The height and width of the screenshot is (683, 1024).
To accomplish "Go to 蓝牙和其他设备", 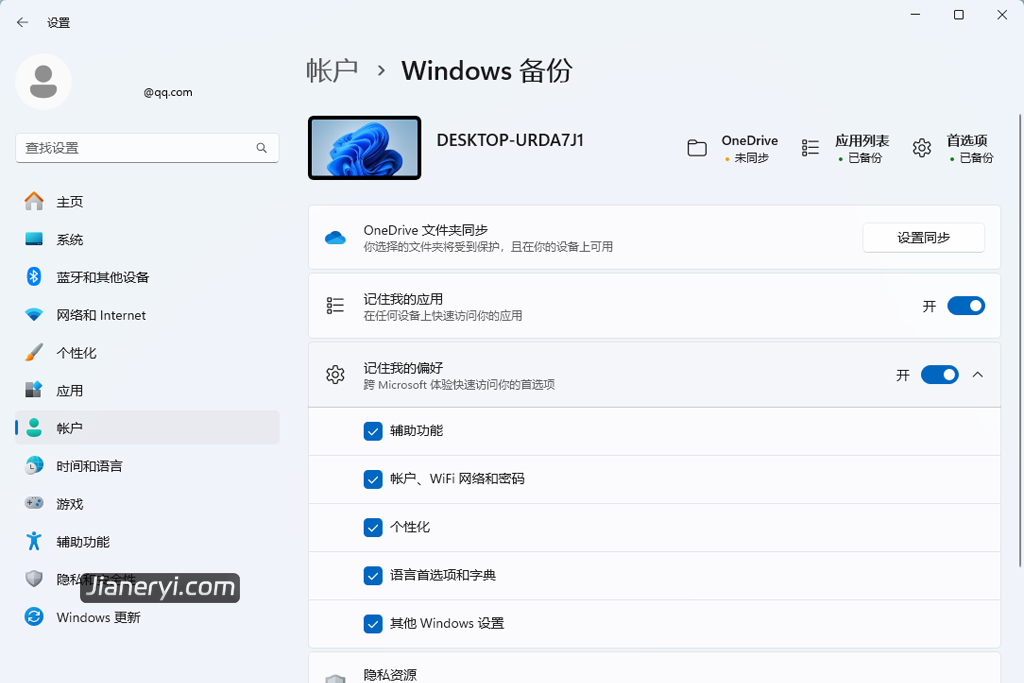I will click(148, 277).
